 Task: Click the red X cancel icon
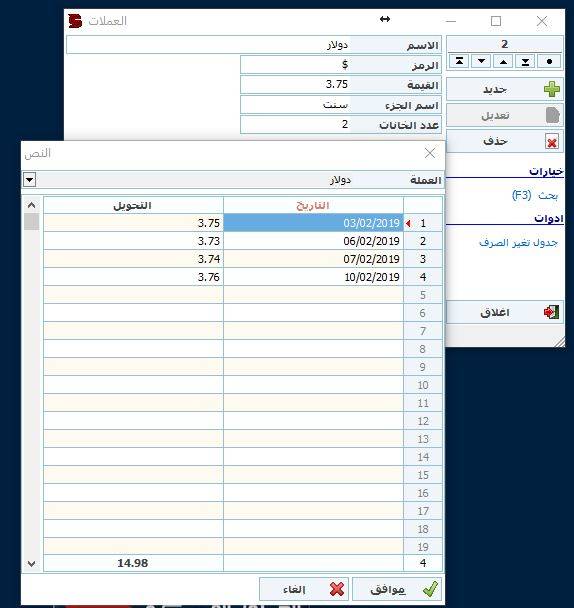(x=337, y=589)
